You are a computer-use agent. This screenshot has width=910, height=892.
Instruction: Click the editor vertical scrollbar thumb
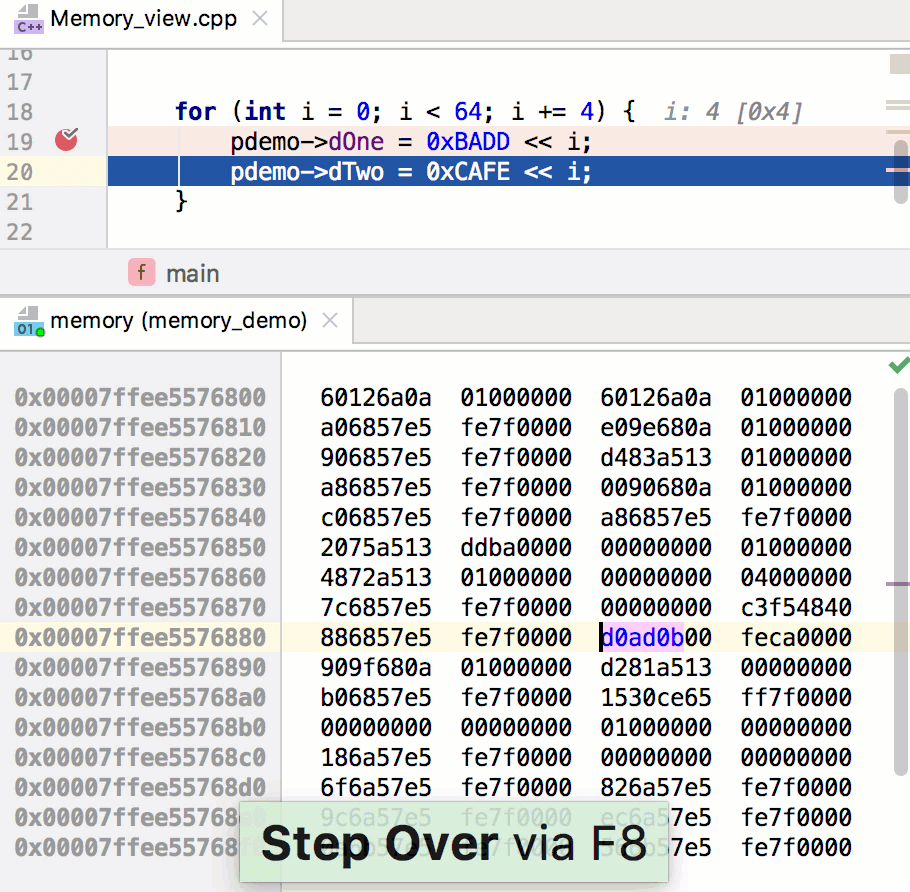[x=900, y=170]
